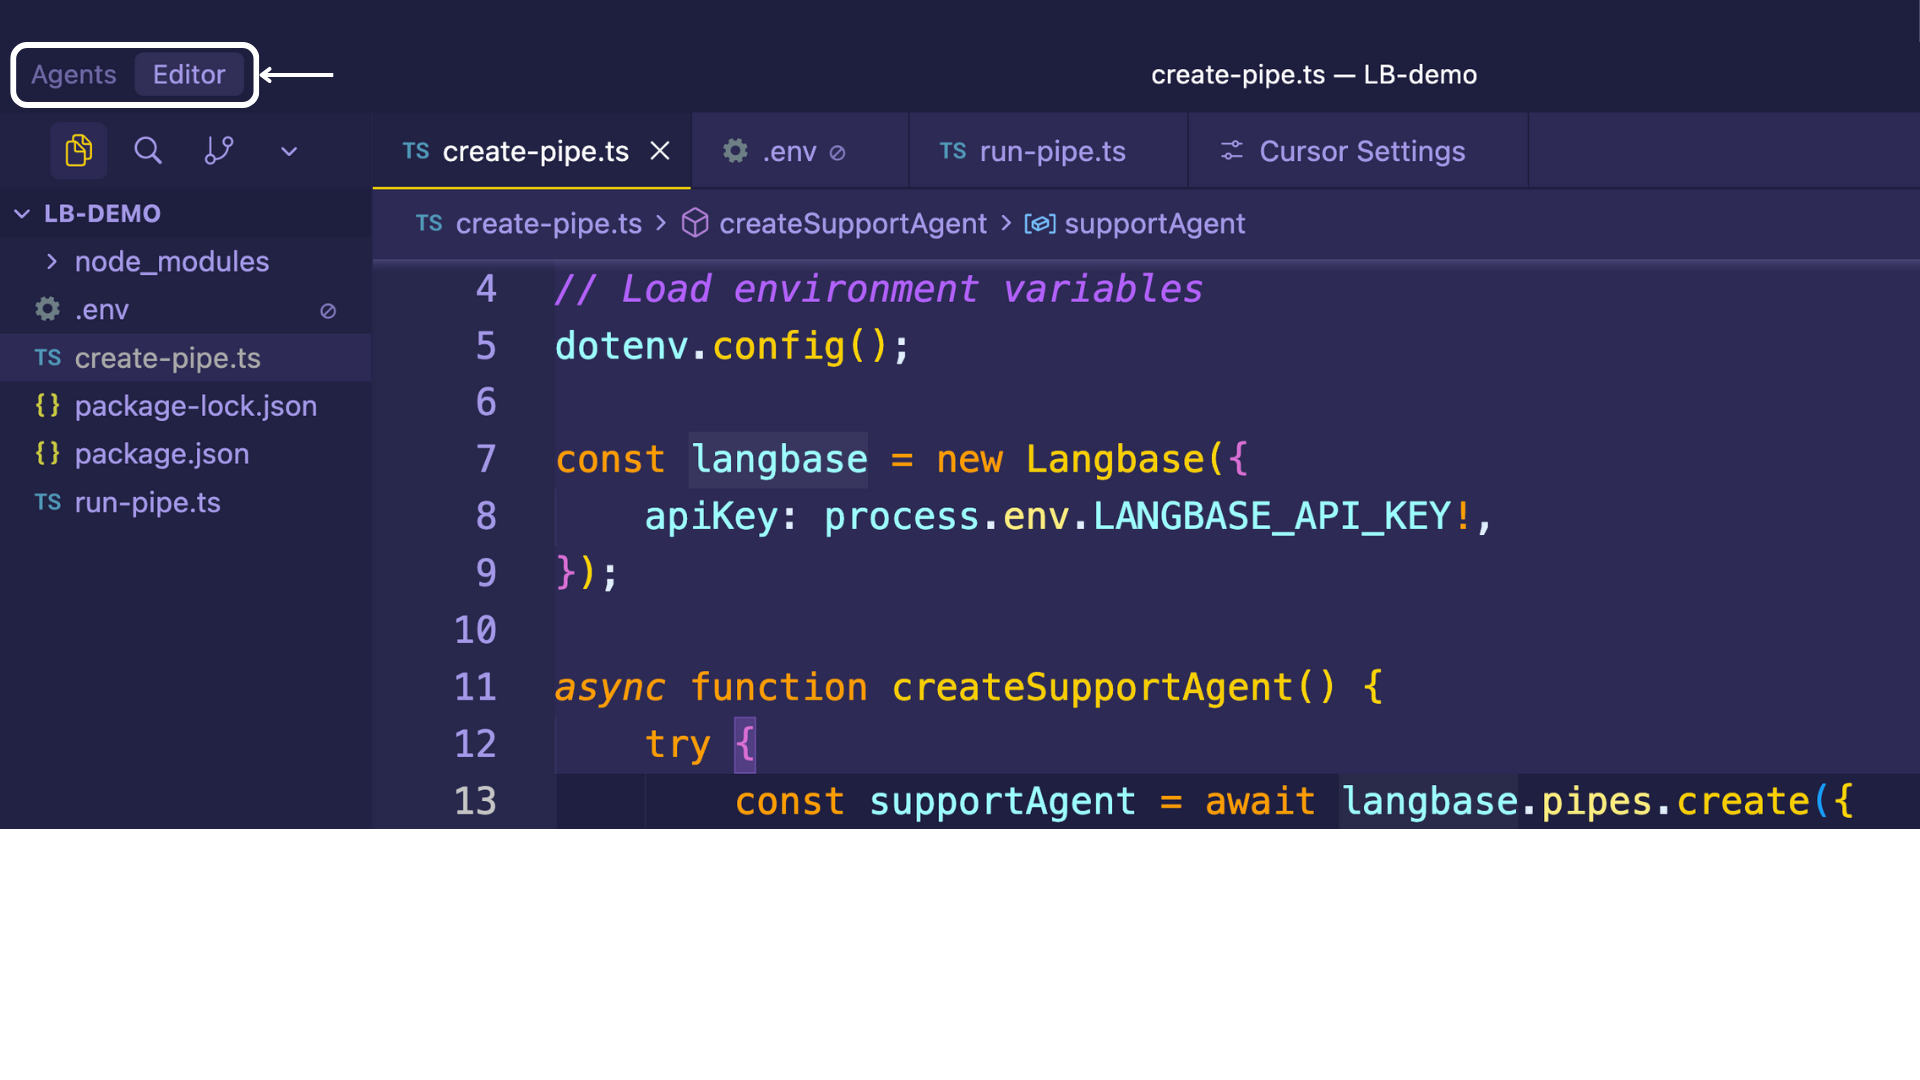The image size is (1920, 1080).
Task: Click the supportAgent variable breadcrumb icon
Action: tap(1039, 223)
